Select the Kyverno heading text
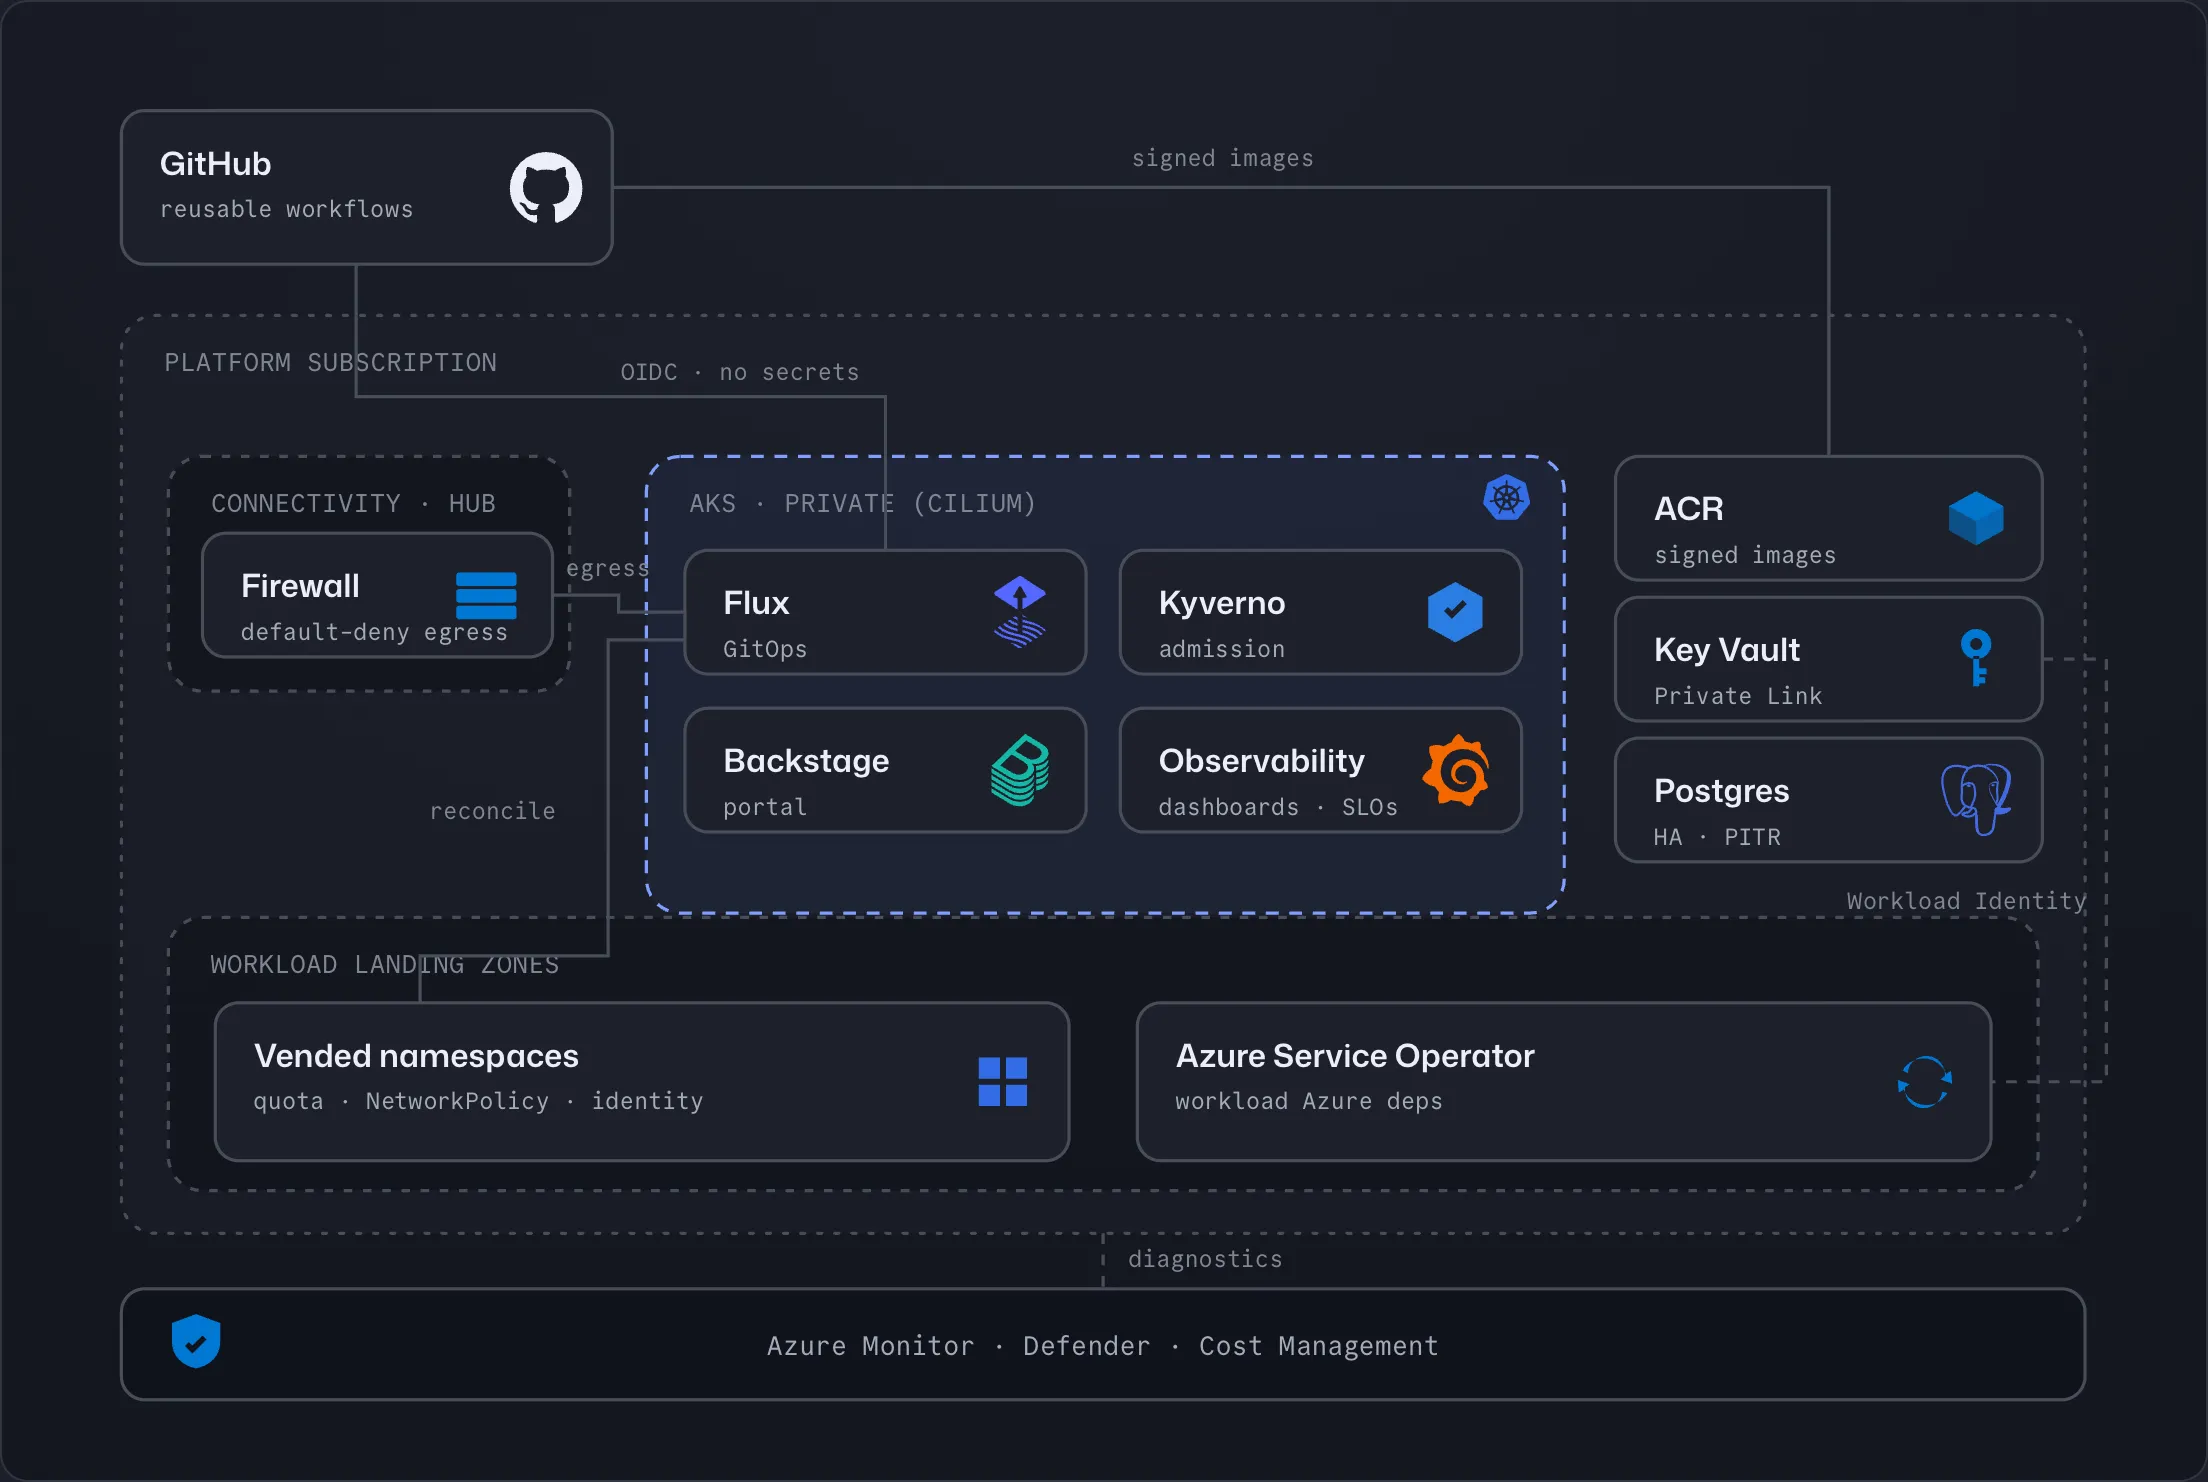The width and height of the screenshot is (2208, 1482). click(1222, 603)
